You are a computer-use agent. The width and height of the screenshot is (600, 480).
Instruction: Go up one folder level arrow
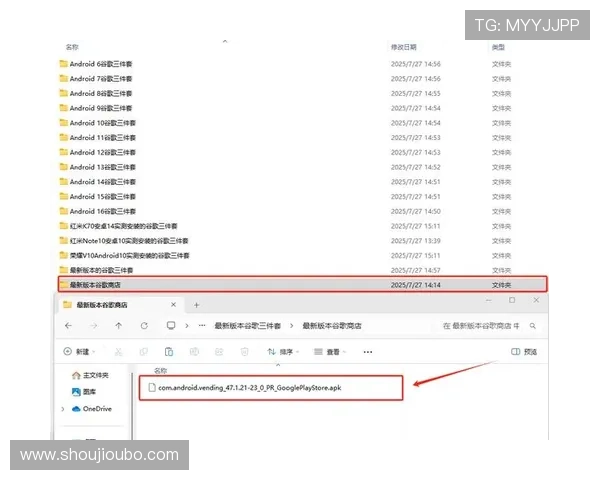(119, 326)
